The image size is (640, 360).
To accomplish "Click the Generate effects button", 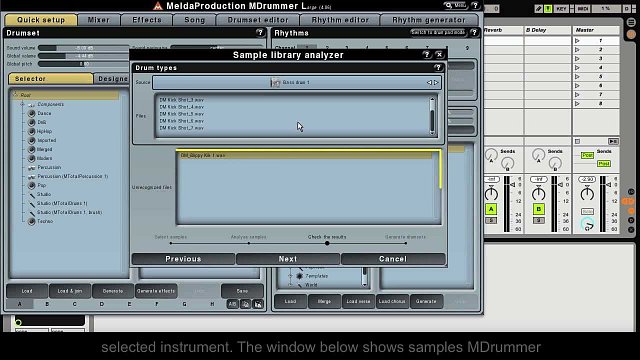I will coord(156,291).
